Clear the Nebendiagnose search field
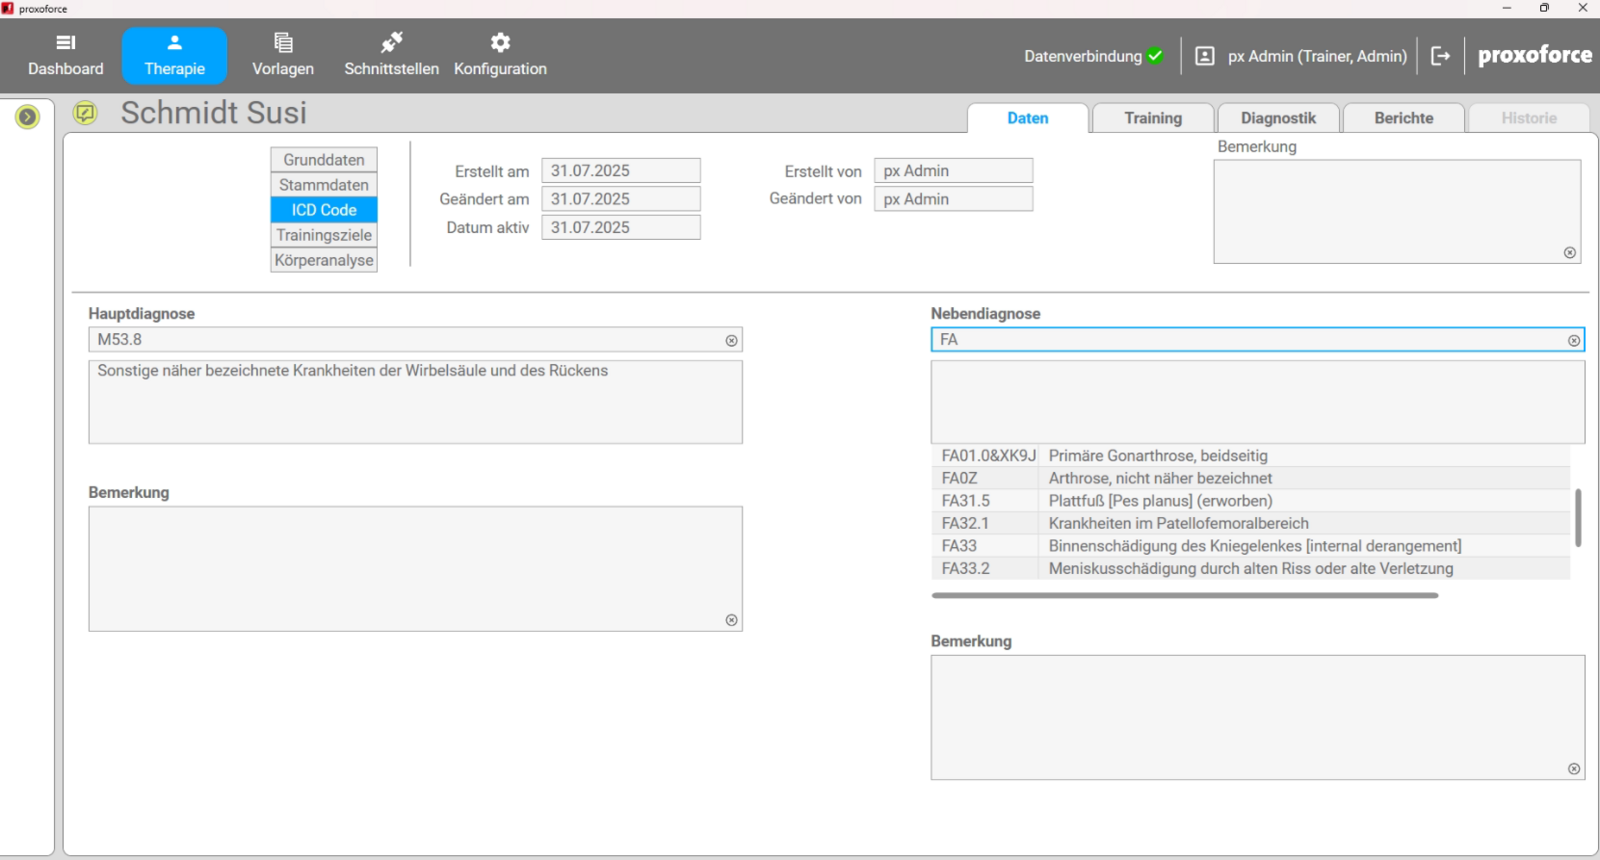The image size is (1600, 860). click(x=1573, y=341)
